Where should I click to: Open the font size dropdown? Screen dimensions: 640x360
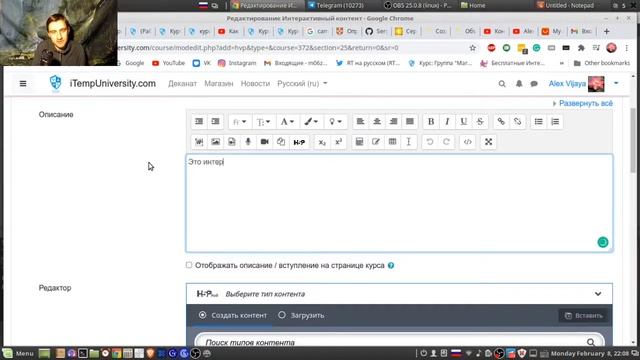coord(263,122)
